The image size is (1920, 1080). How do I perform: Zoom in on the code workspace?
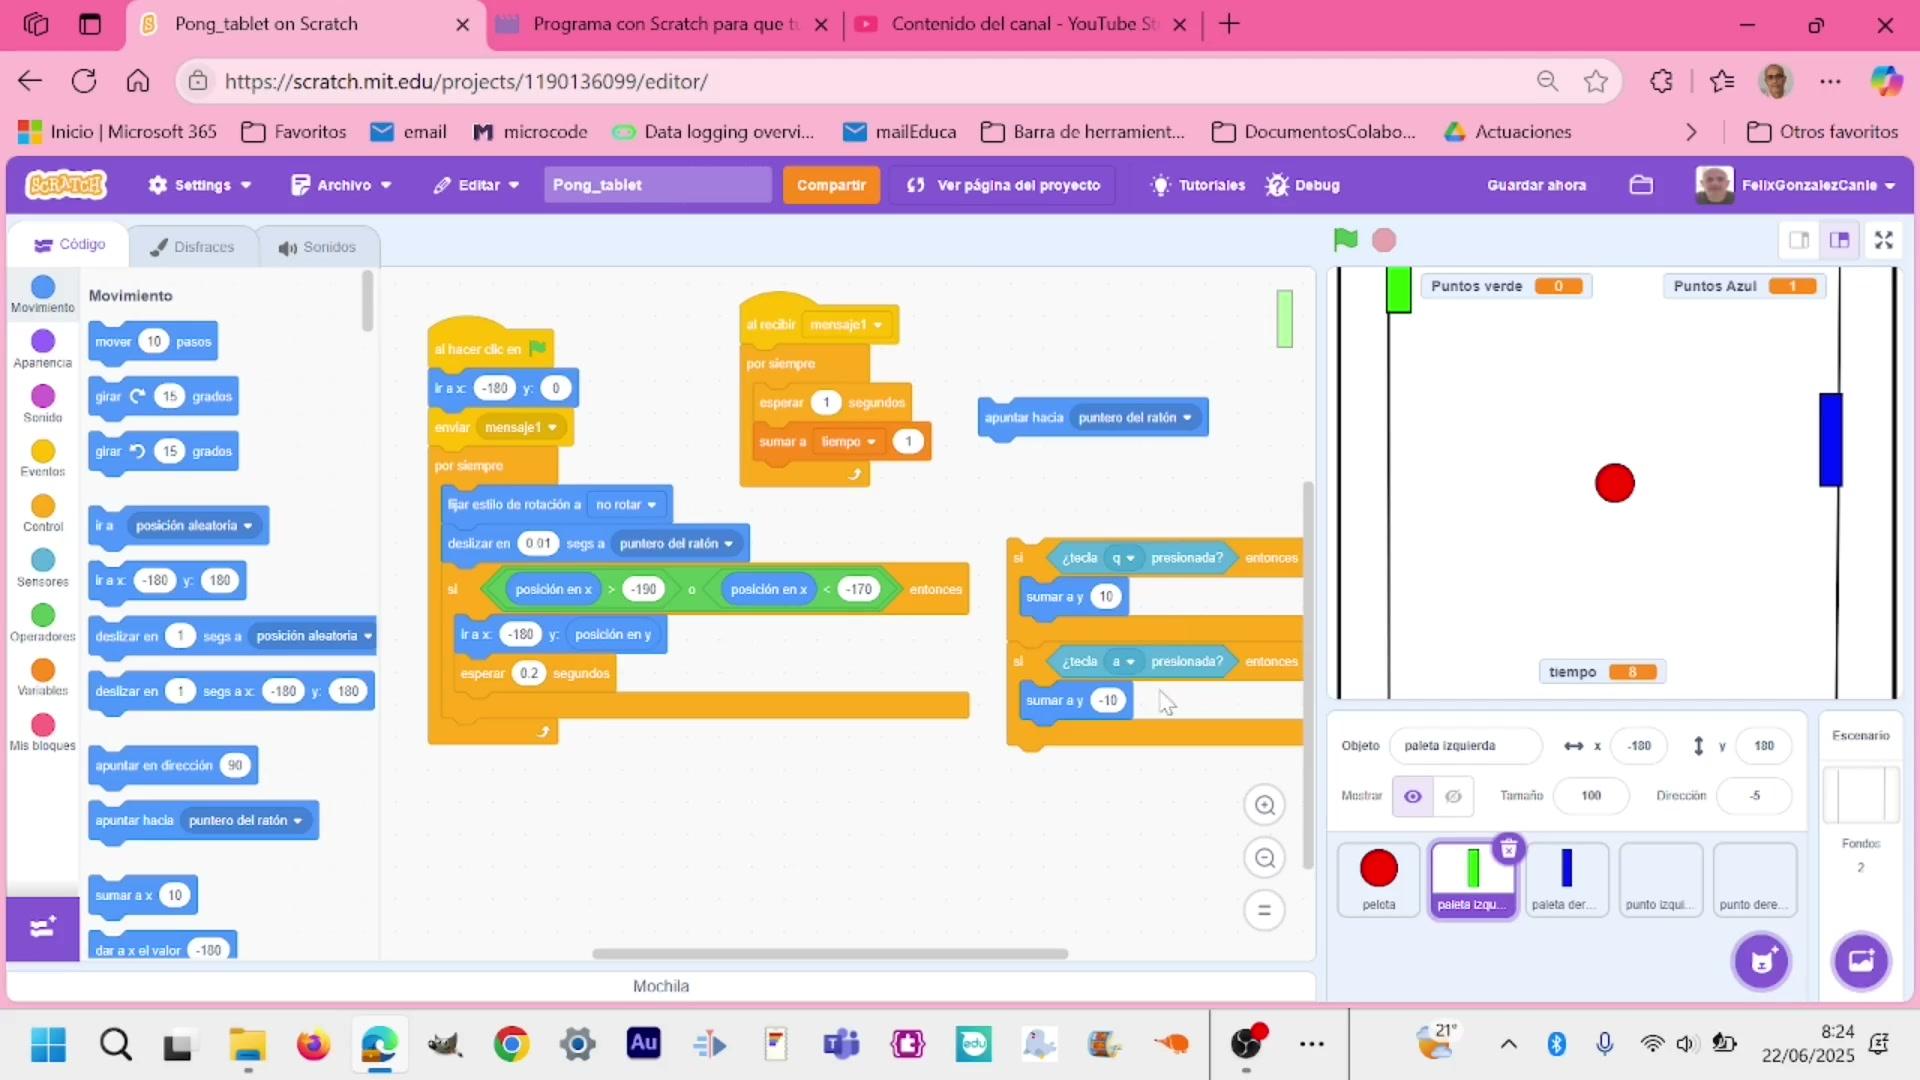pos(1264,805)
